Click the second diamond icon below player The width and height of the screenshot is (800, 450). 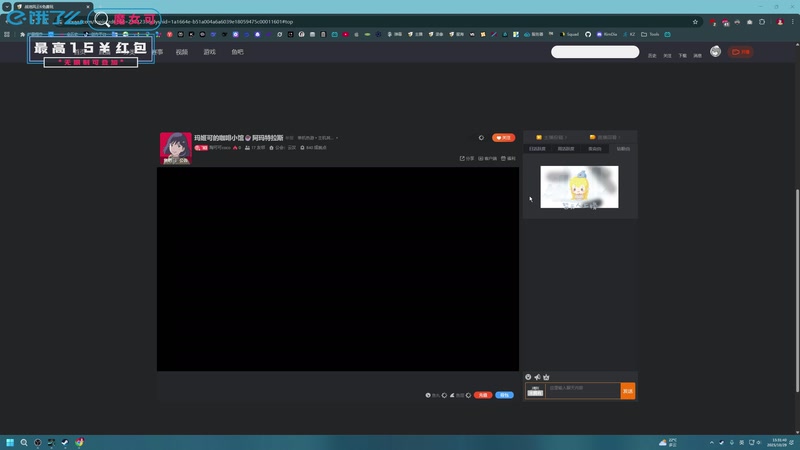tap(468, 395)
